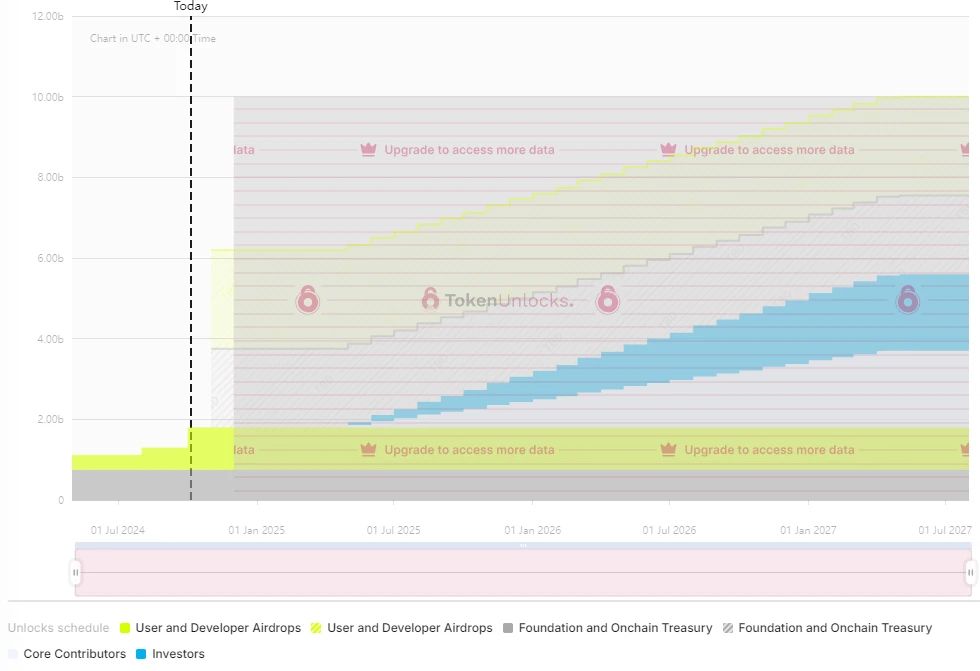The width and height of the screenshot is (980, 671).
Task: Toggle the hatched Foundation and Onchain Treasury legend item
Action: point(834,628)
